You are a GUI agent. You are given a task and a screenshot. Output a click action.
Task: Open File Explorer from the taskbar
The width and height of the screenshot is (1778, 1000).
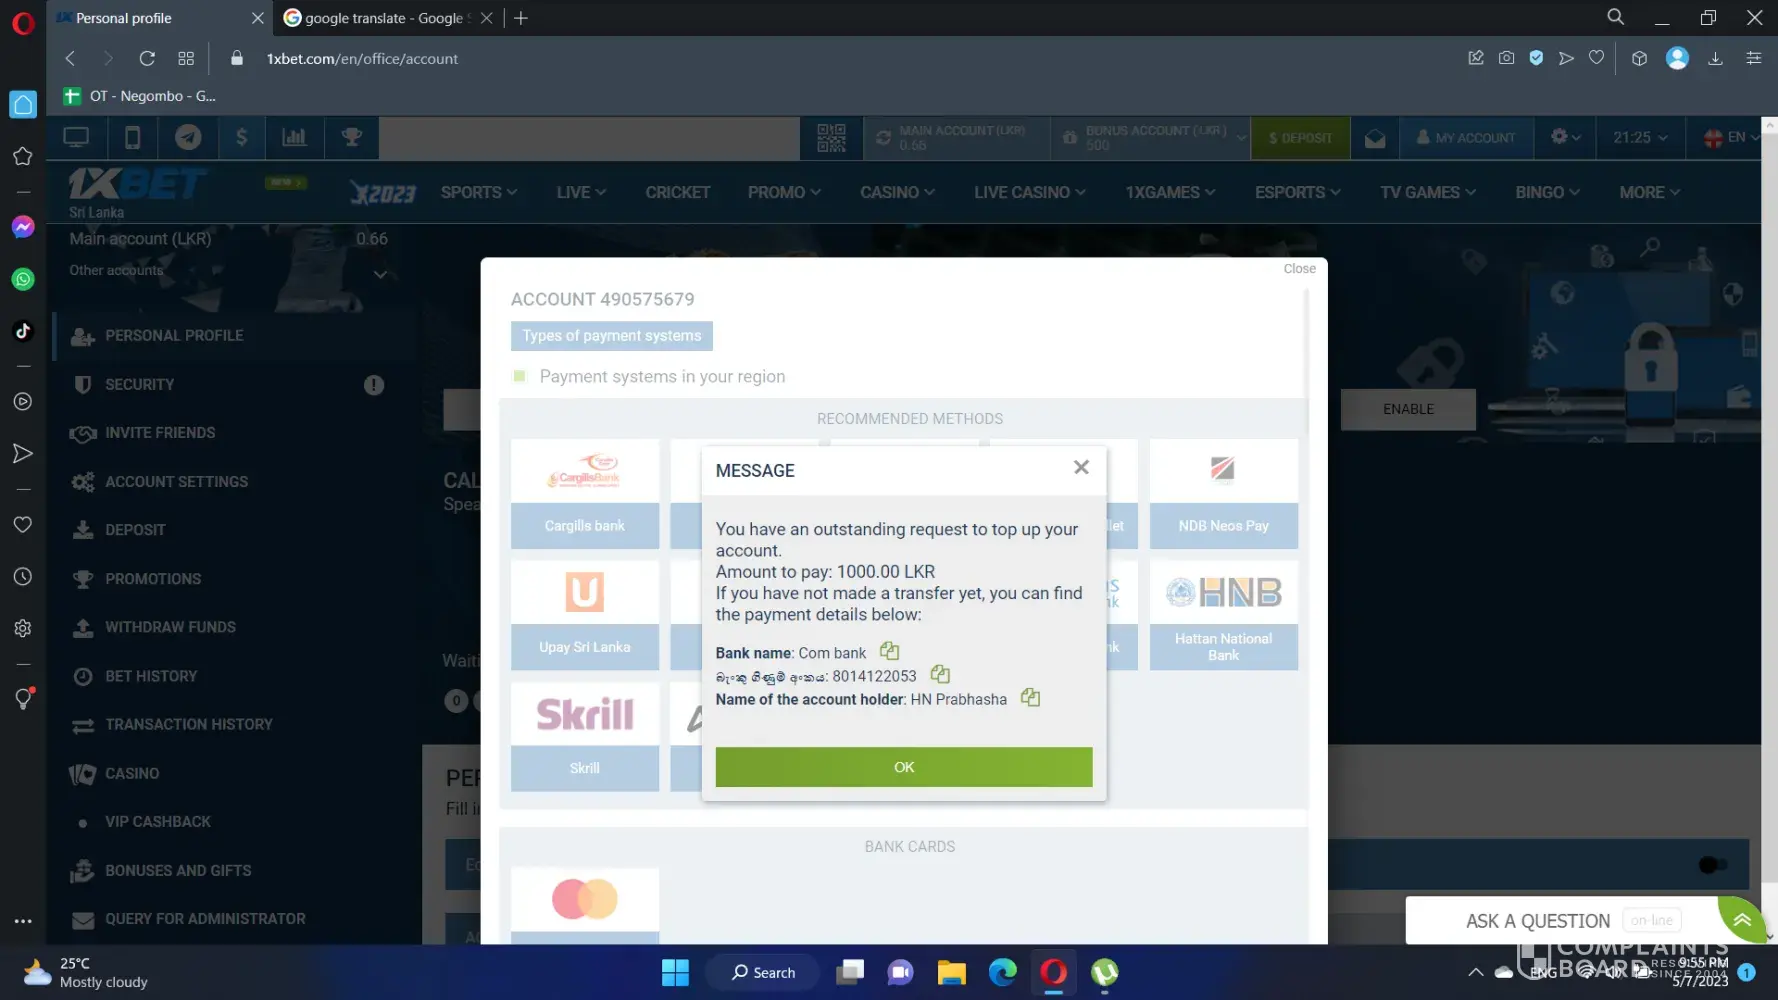(x=951, y=973)
